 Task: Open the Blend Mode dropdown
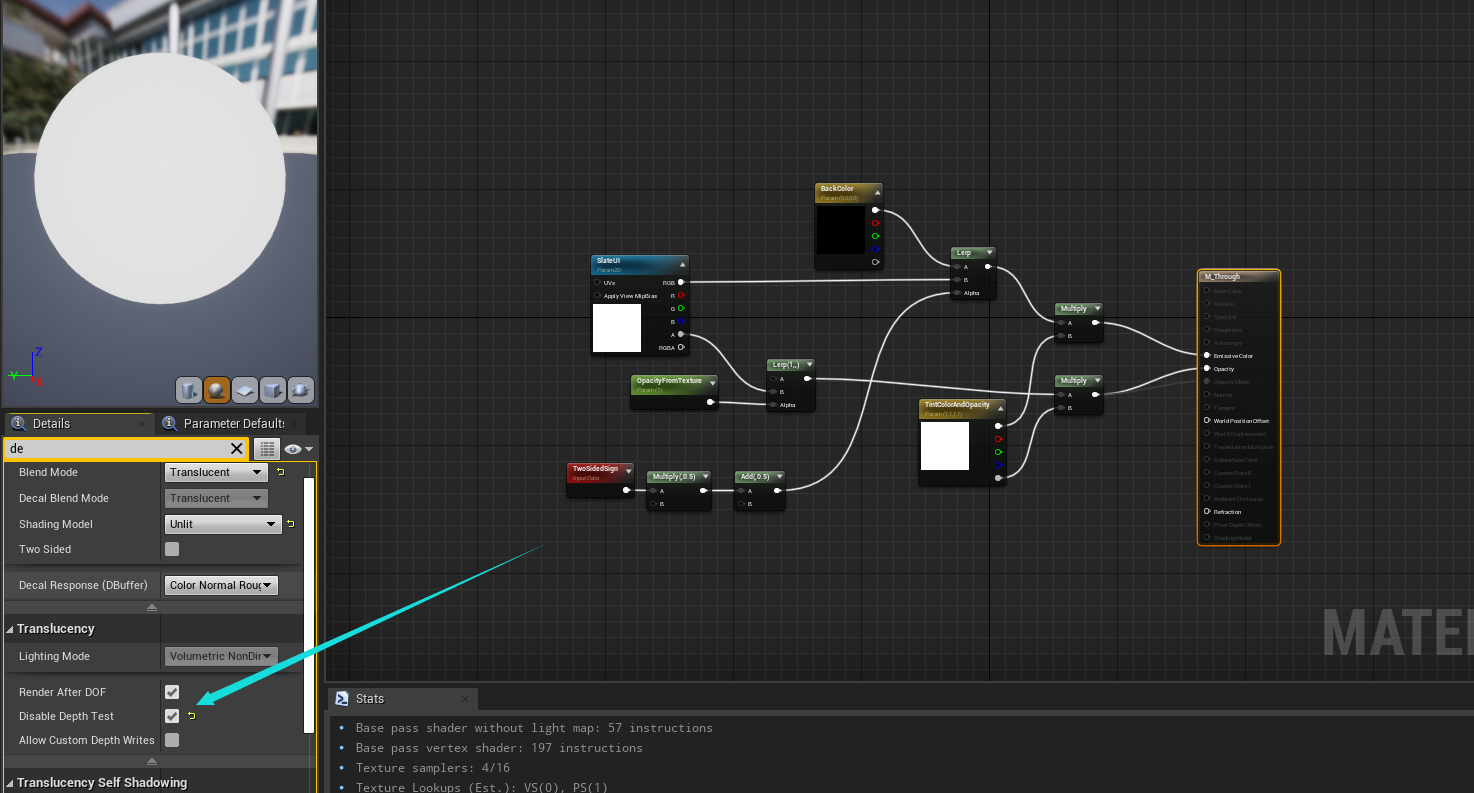click(x=215, y=471)
